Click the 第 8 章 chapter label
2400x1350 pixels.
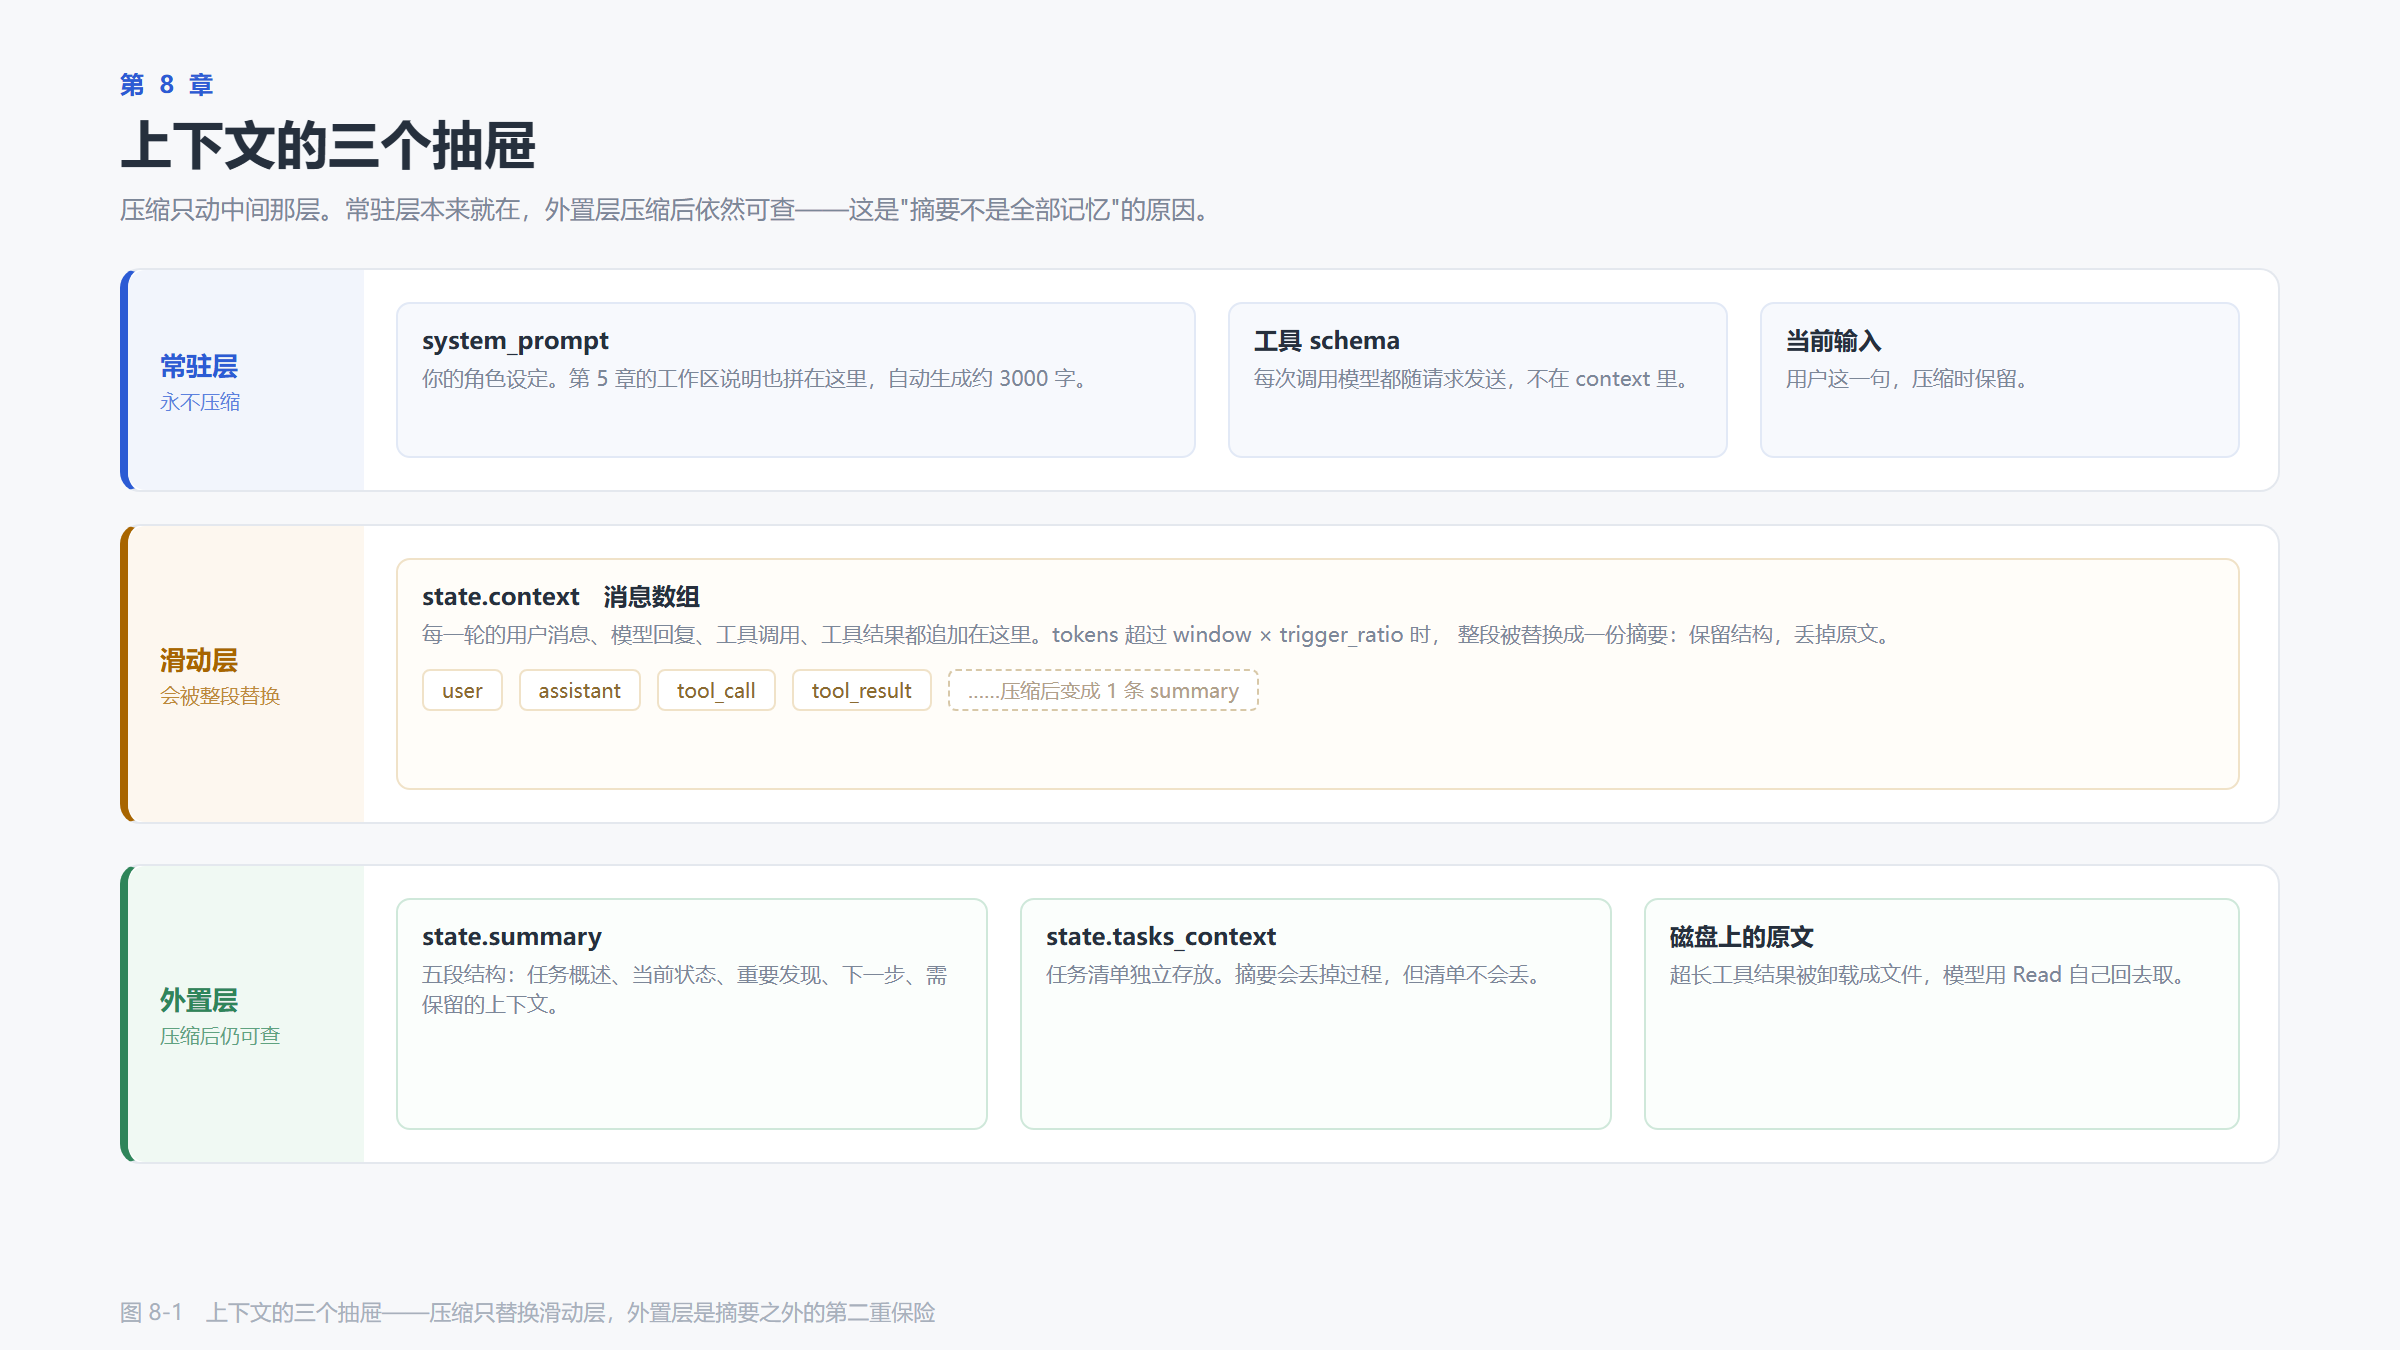[166, 85]
